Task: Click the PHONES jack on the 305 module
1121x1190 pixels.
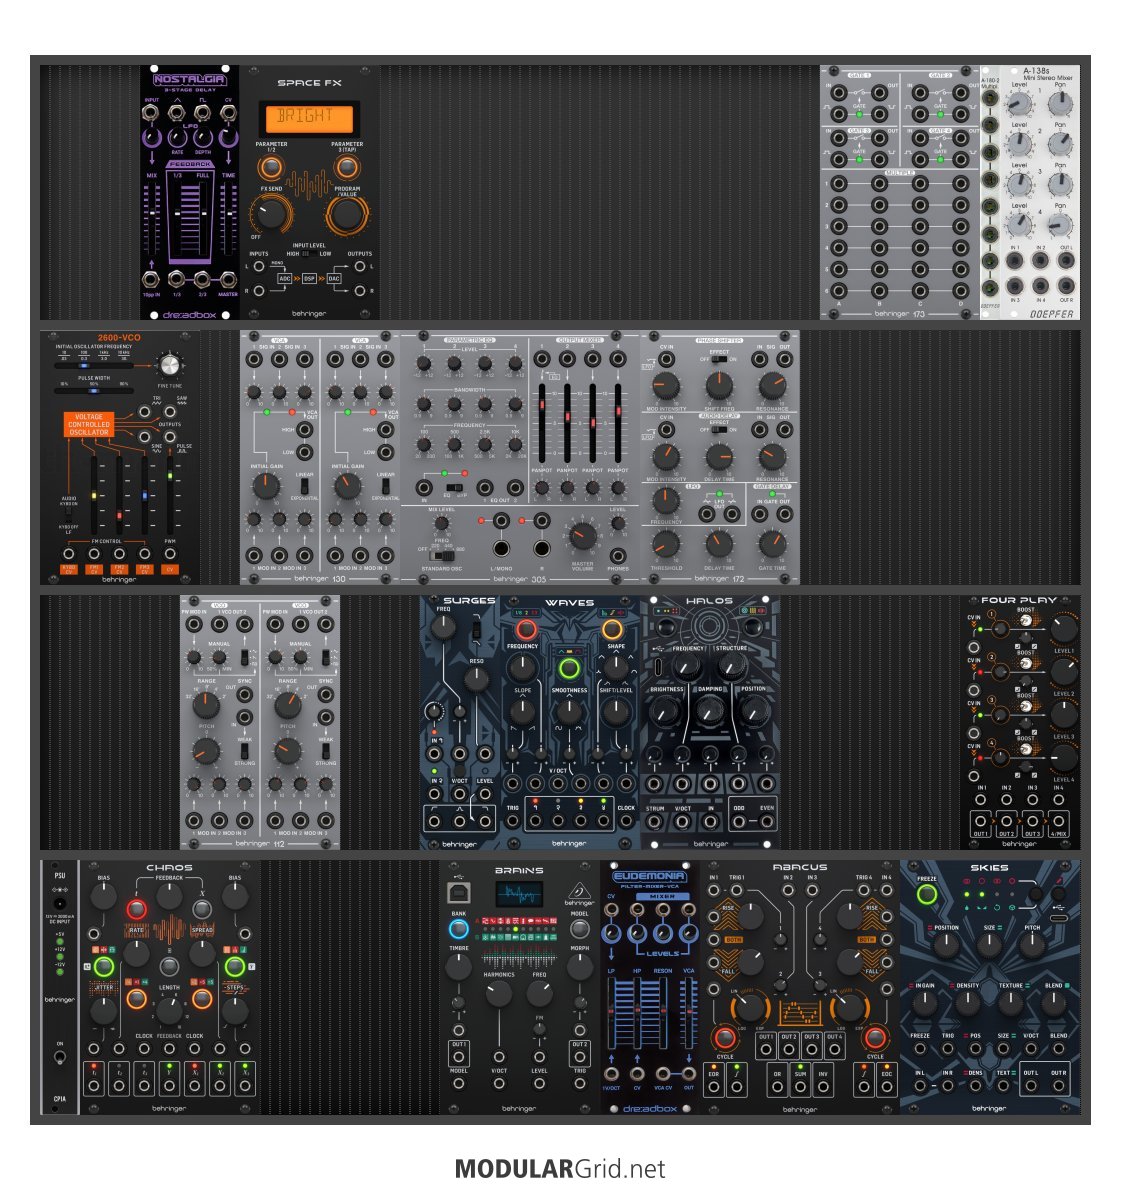Action: tap(619, 556)
